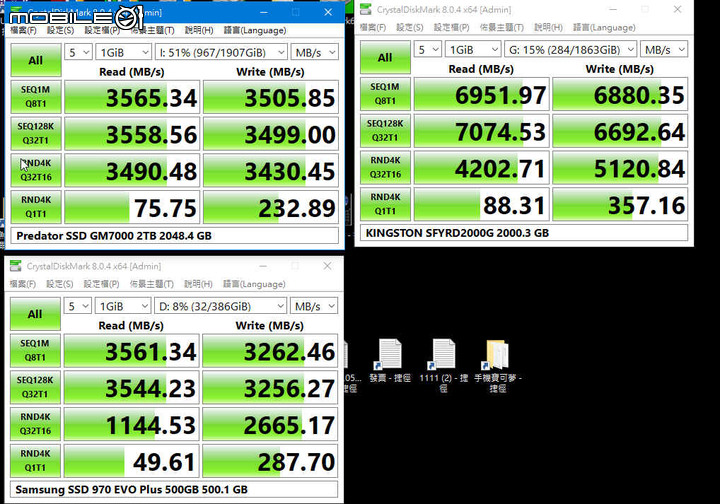Start RND4K Q32T16 test on Samsung 970
The height and width of the screenshot is (504, 720).
pos(35,424)
